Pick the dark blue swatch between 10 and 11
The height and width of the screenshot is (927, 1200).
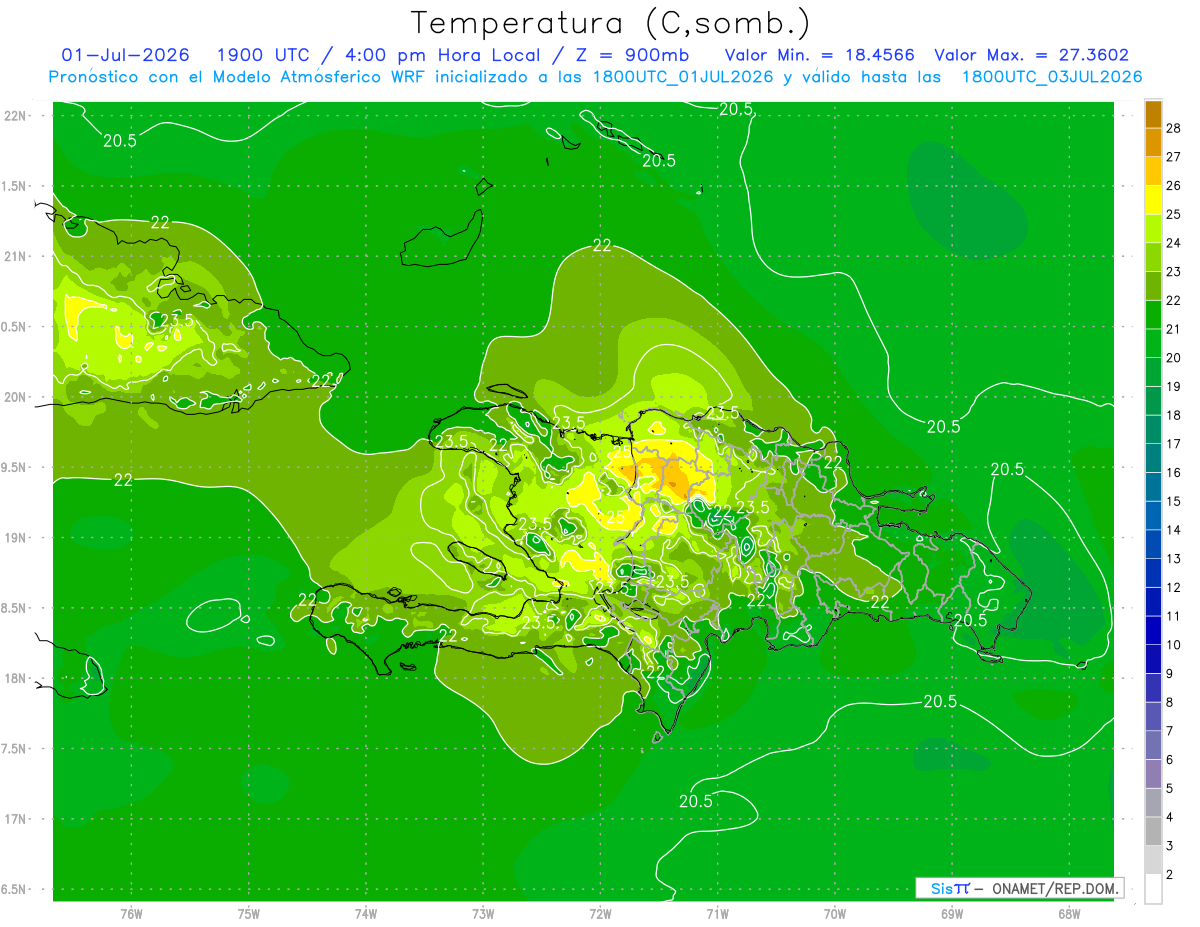tap(1153, 630)
